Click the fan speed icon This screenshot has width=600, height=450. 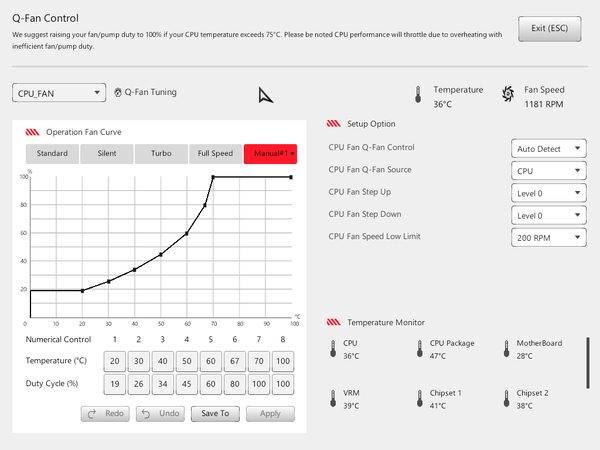(x=508, y=94)
